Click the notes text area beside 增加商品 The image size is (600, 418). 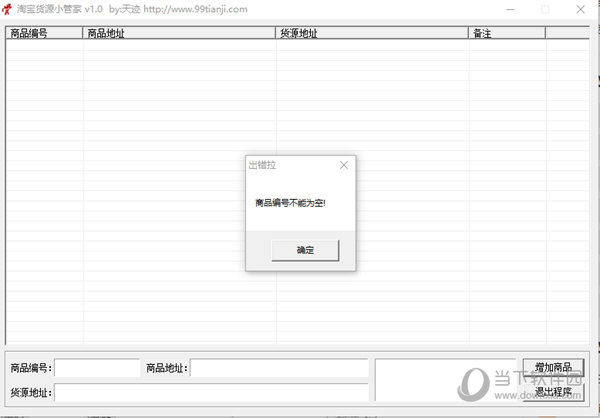pos(445,380)
